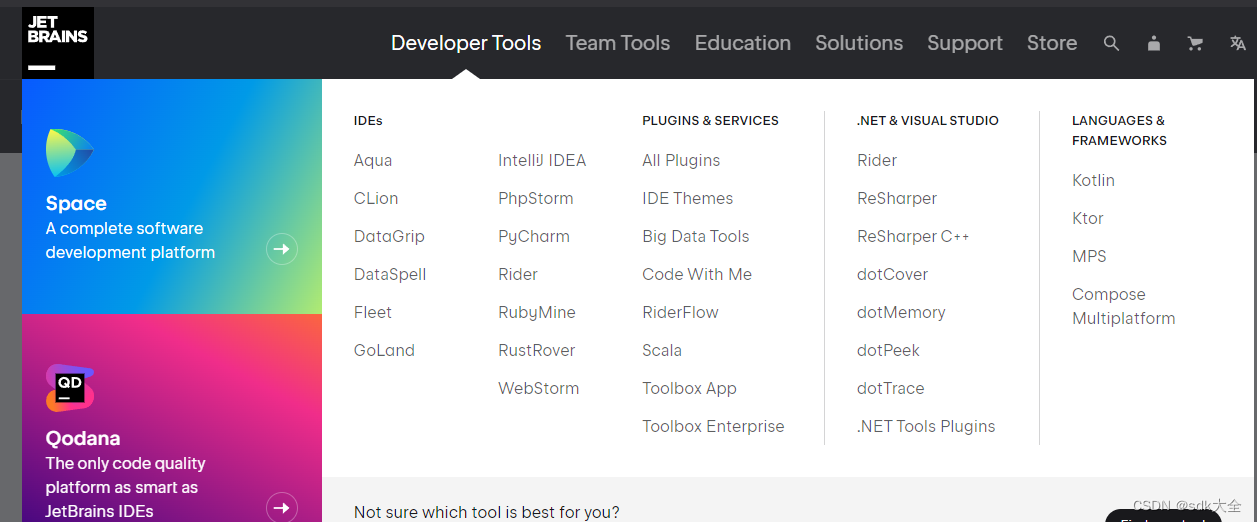Open the Ktor link
Image resolution: width=1257 pixels, height=522 pixels.
click(x=1088, y=218)
